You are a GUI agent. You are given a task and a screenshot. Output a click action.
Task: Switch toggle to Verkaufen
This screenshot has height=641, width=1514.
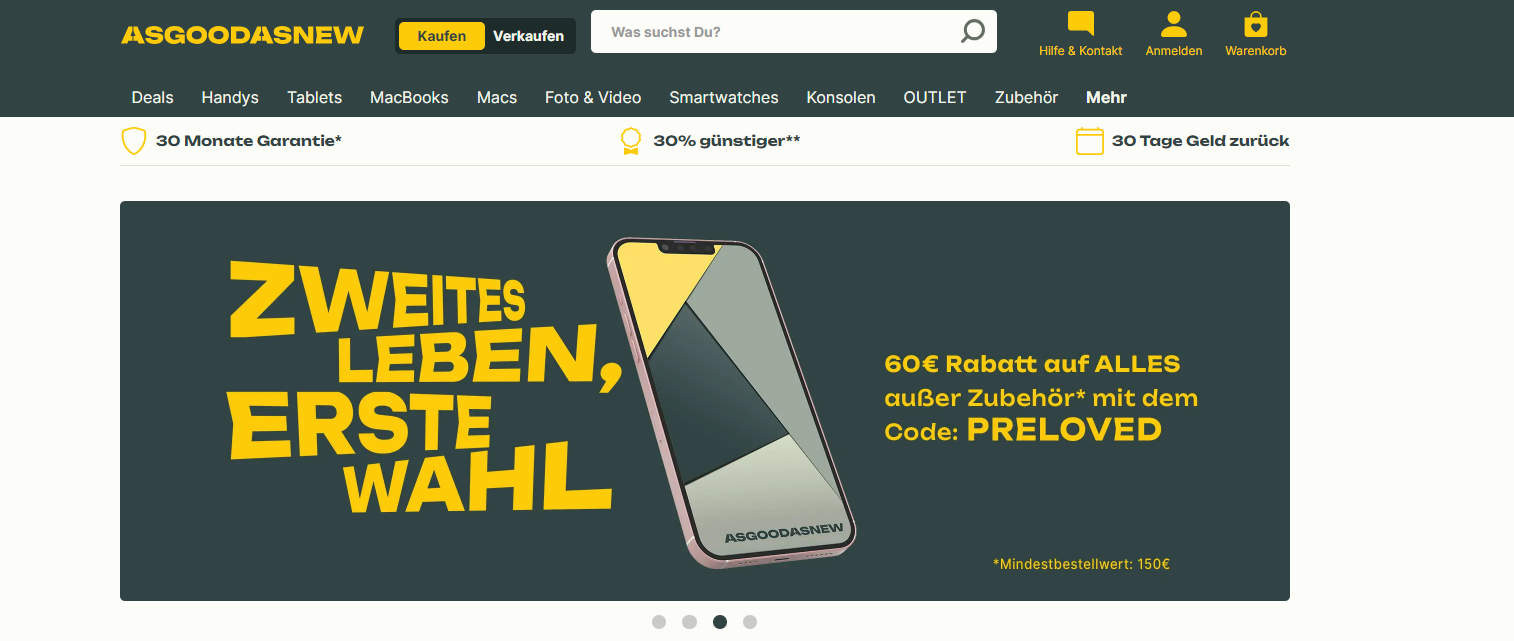(528, 36)
